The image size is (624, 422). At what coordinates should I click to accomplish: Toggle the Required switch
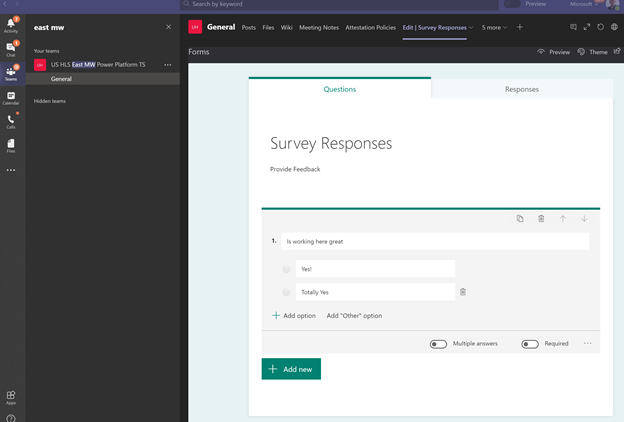530,344
